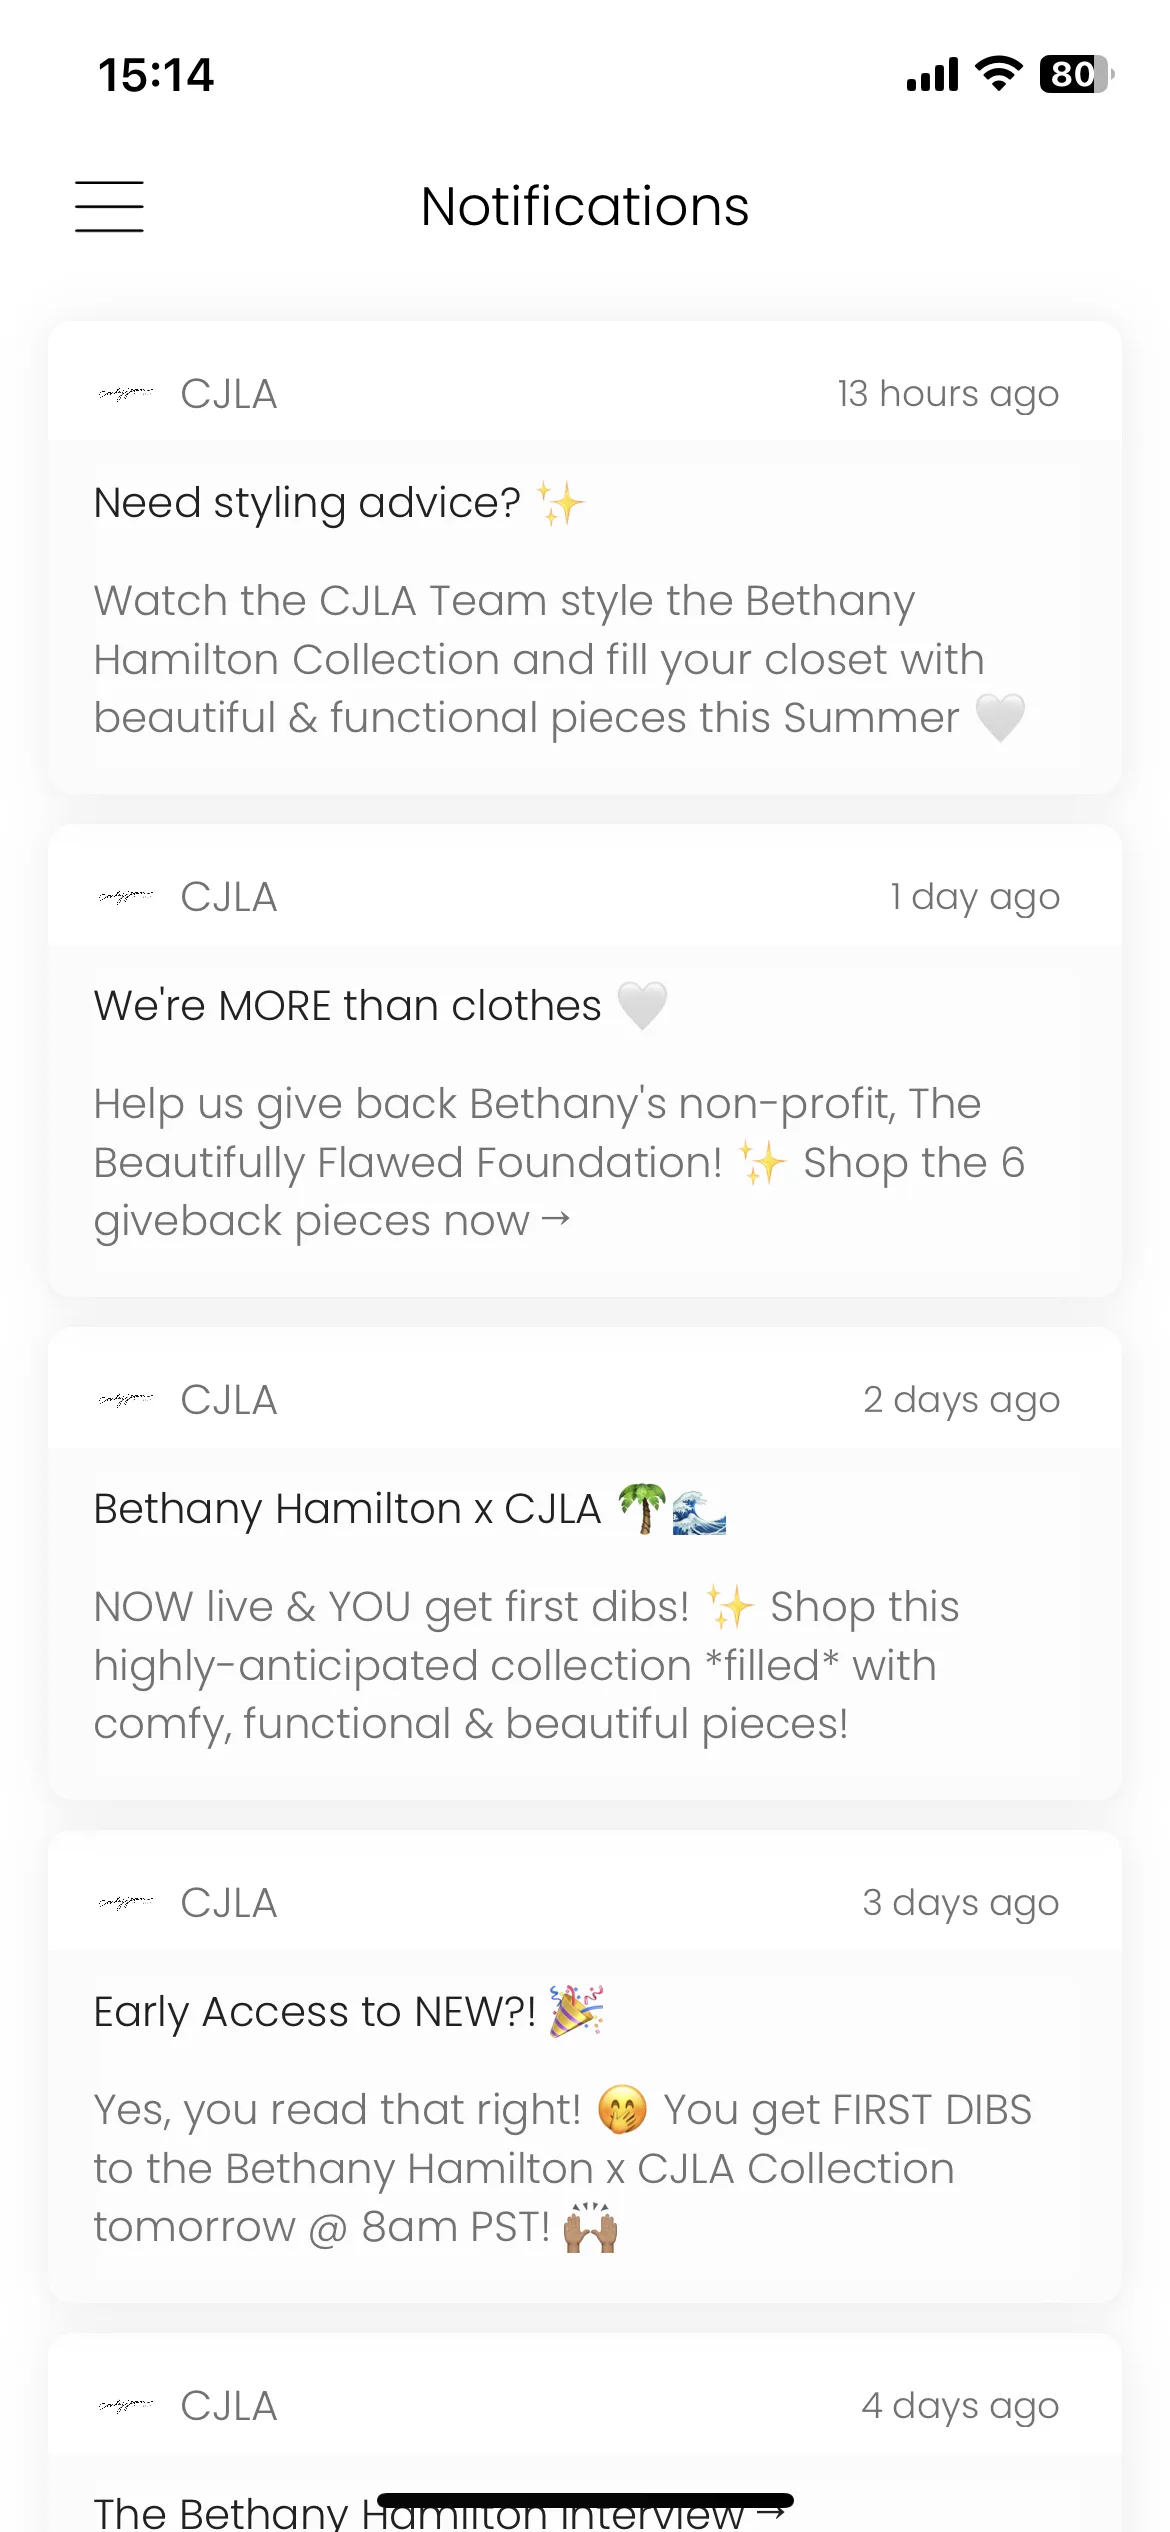Tap the home indicator bar at bottom
The width and height of the screenshot is (1170, 2532).
[585, 2500]
